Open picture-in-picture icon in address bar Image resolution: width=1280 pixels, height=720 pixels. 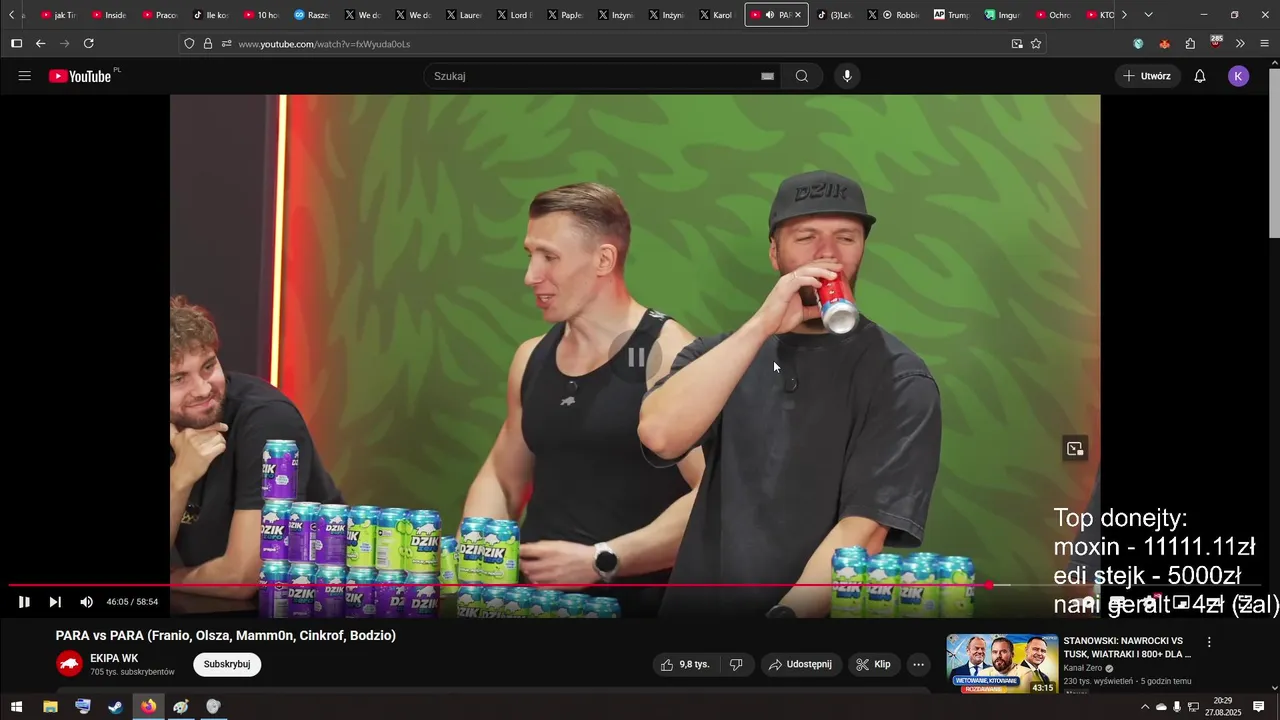tap(1017, 44)
